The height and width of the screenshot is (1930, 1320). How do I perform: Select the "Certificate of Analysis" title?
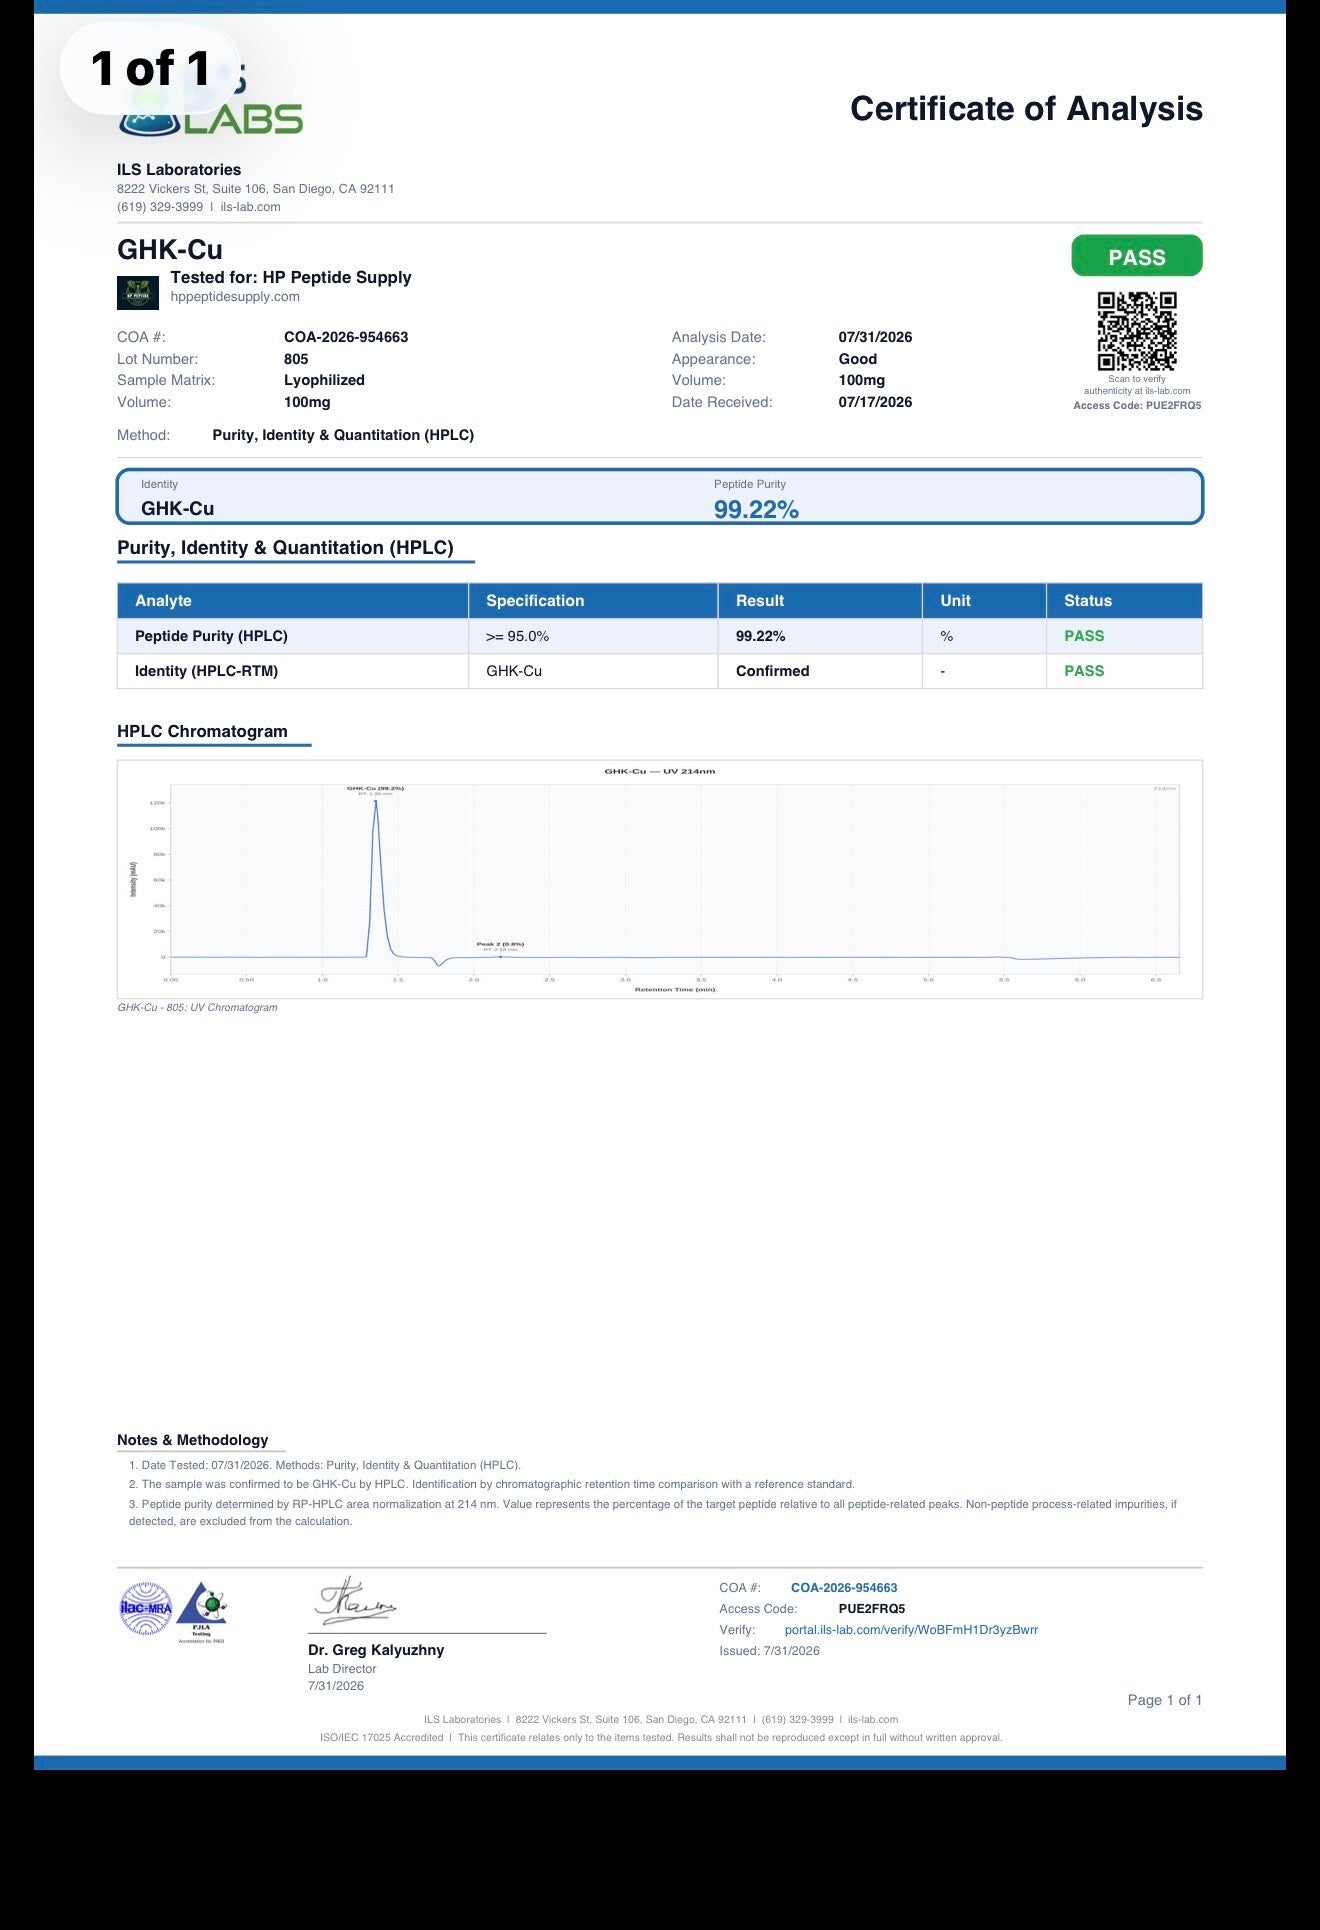pos(1026,108)
